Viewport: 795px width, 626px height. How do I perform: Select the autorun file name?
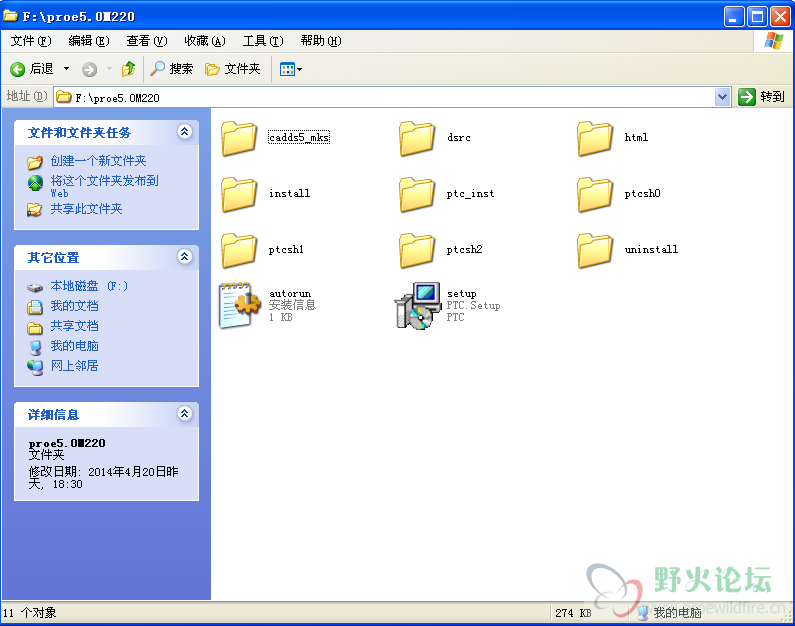pos(290,293)
